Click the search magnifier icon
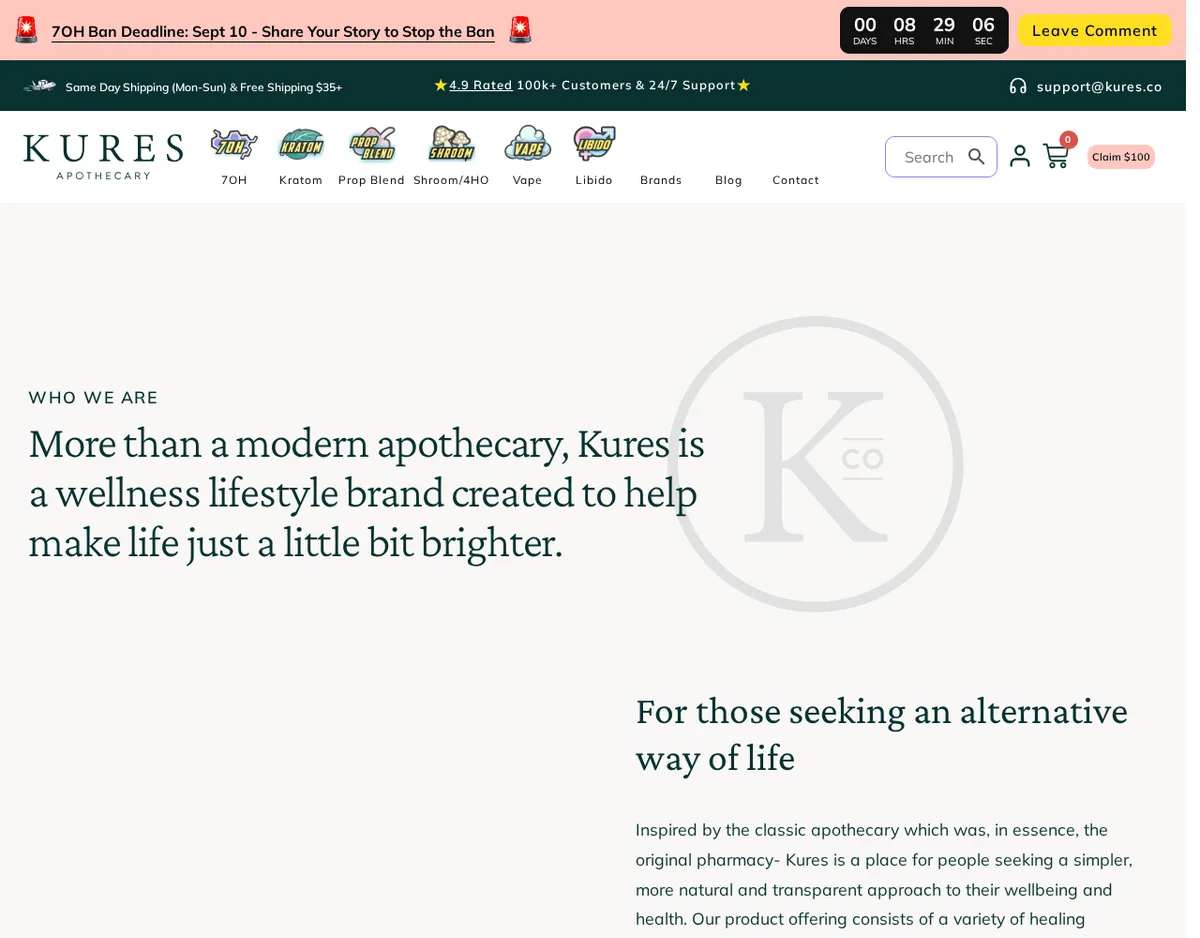 coord(977,157)
